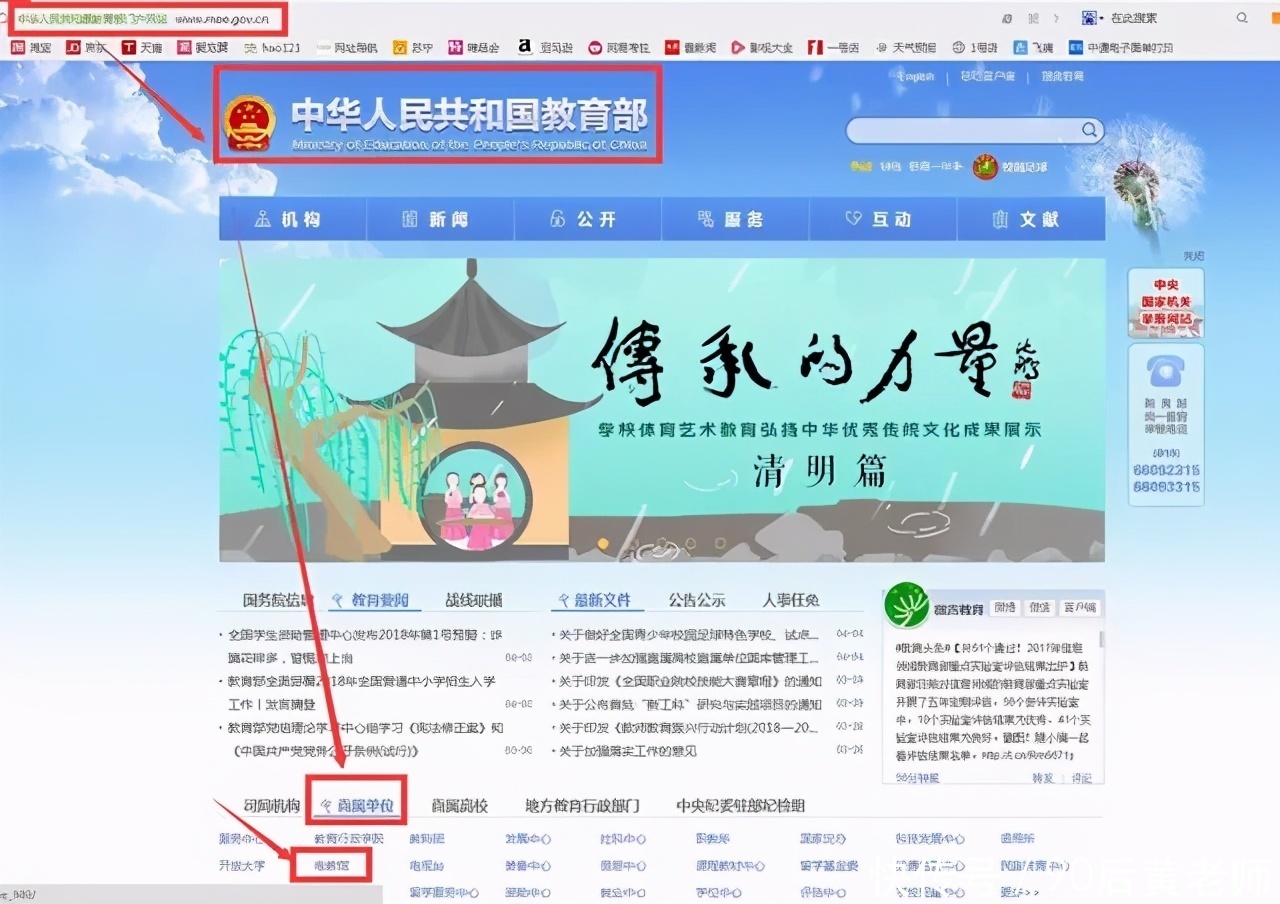Open the 人事任免 section link
The height and width of the screenshot is (904, 1280).
click(789, 599)
